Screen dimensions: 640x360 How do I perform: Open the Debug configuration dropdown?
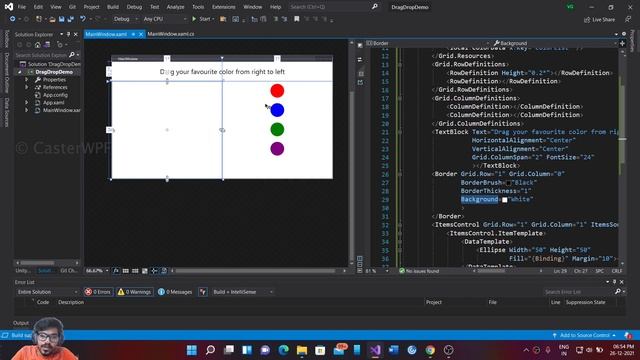[x=125, y=19]
